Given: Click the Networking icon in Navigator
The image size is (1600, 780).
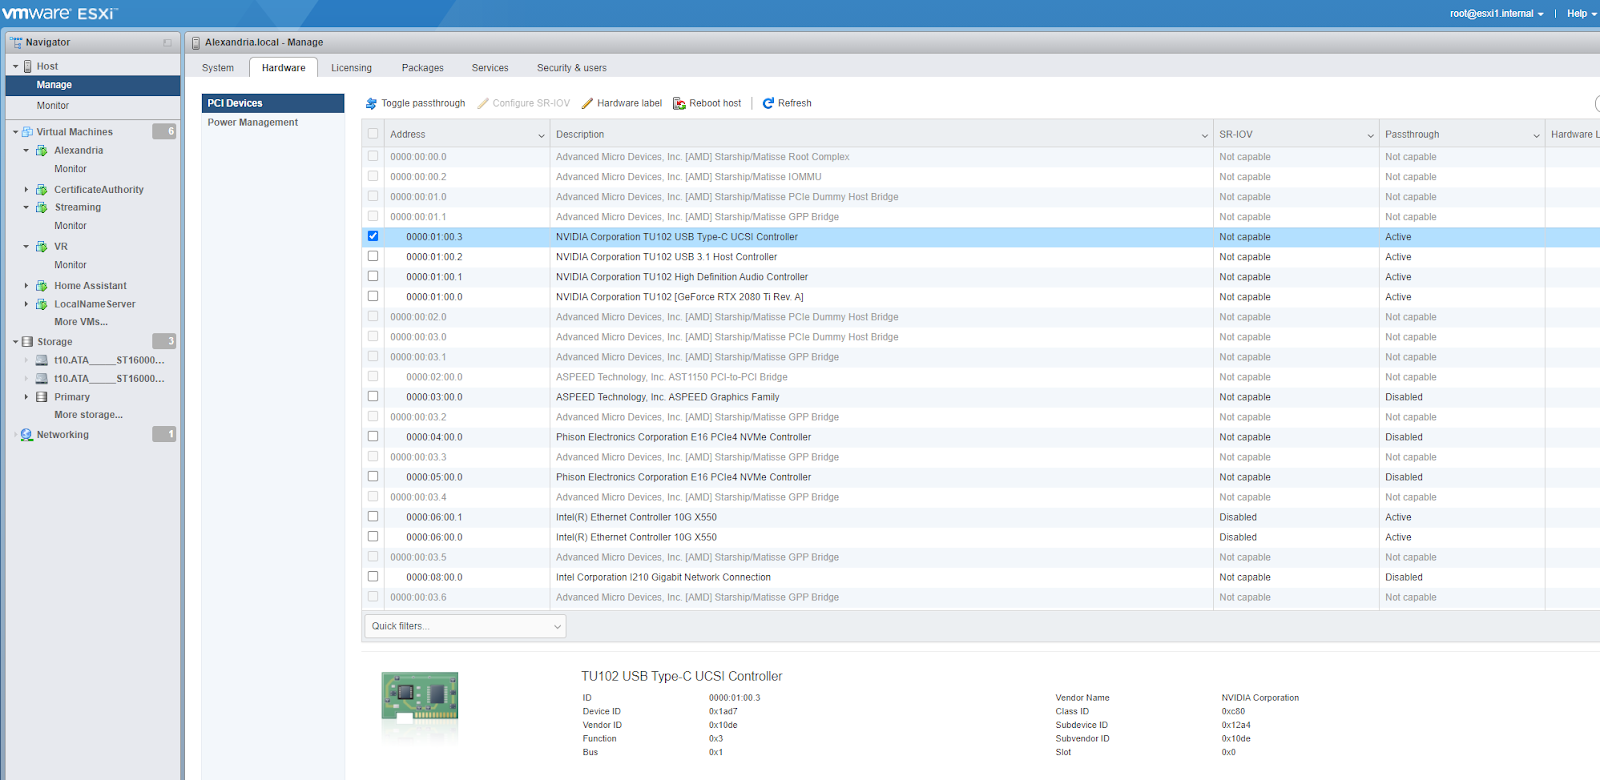Looking at the screenshot, I should click(x=28, y=435).
